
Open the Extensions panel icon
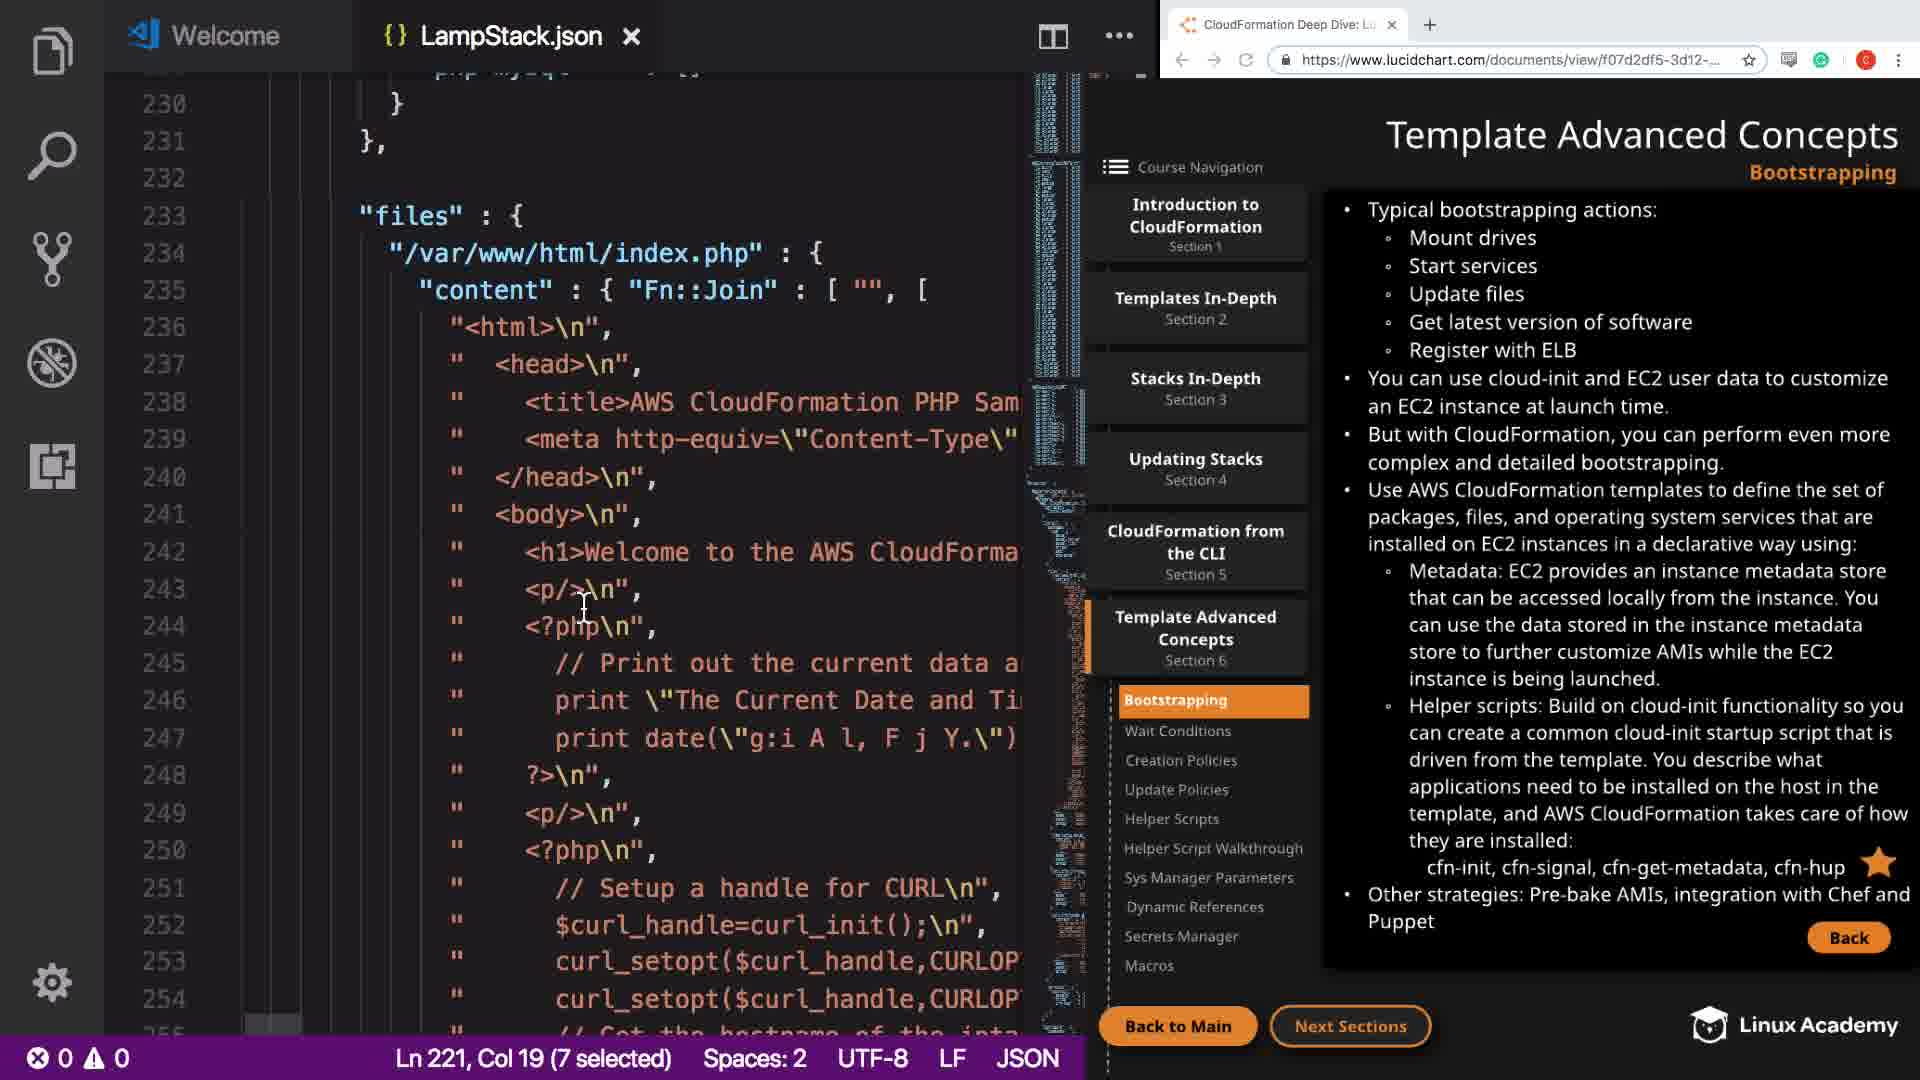pos(52,466)
